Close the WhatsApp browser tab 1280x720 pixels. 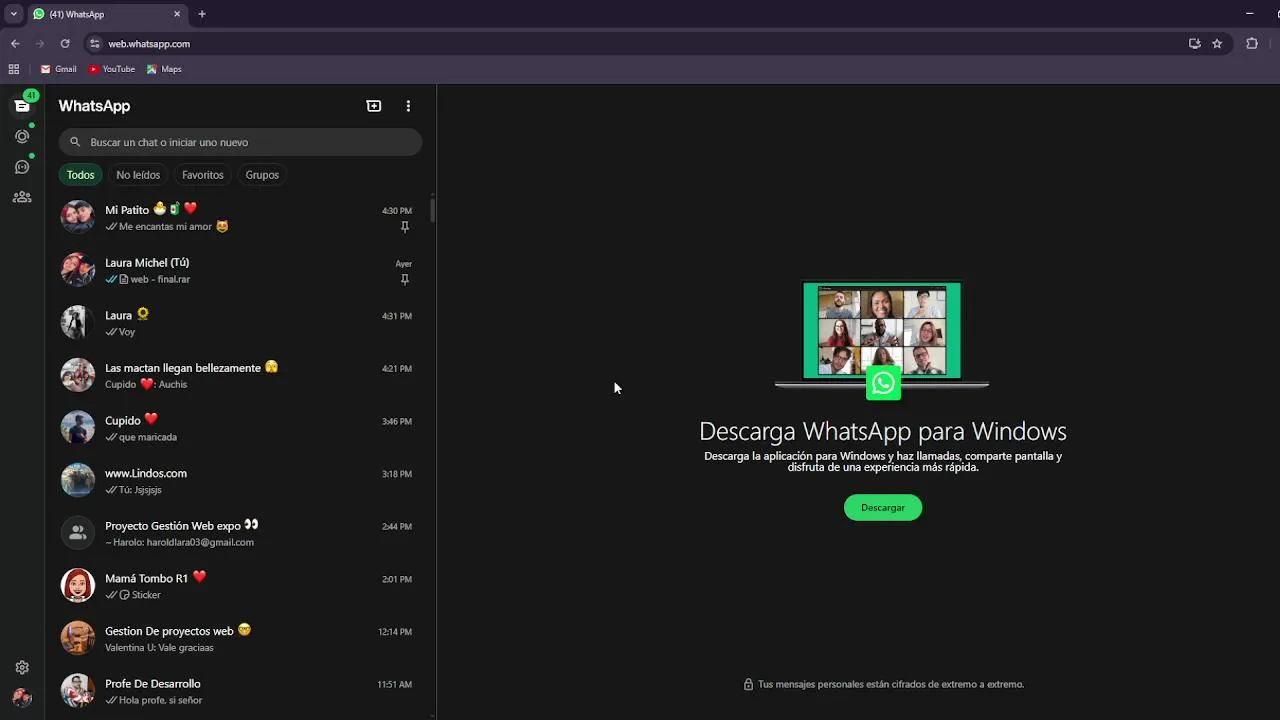click(x=177, y=14)
